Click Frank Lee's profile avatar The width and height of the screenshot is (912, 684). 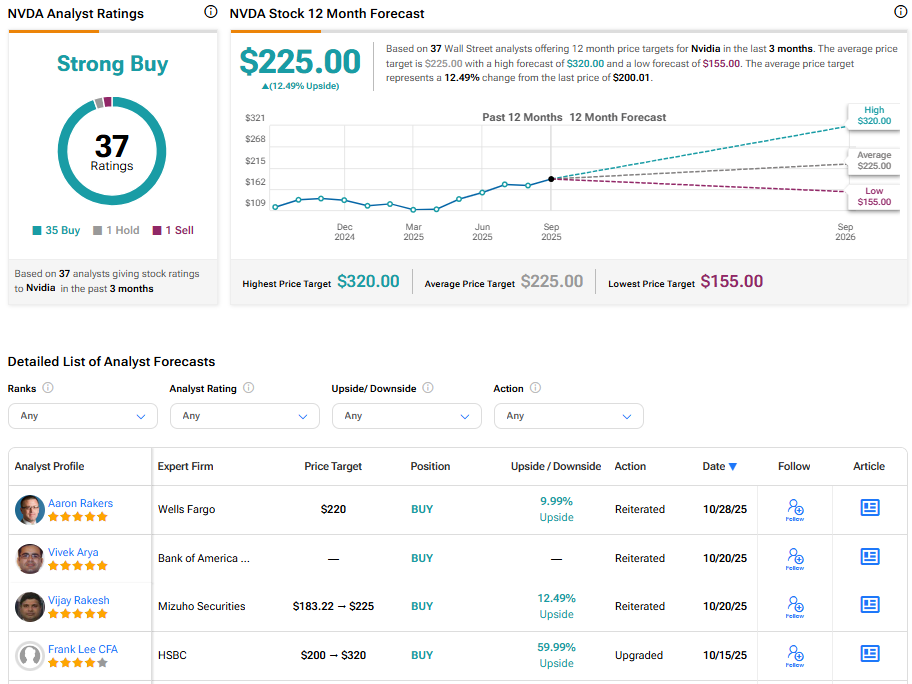tap(30, 656)
